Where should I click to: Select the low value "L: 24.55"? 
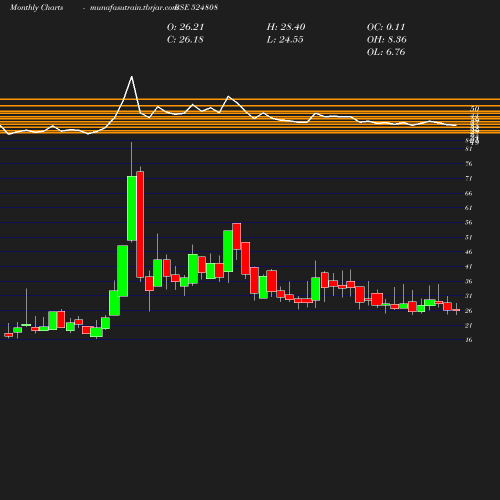[285, 40]
